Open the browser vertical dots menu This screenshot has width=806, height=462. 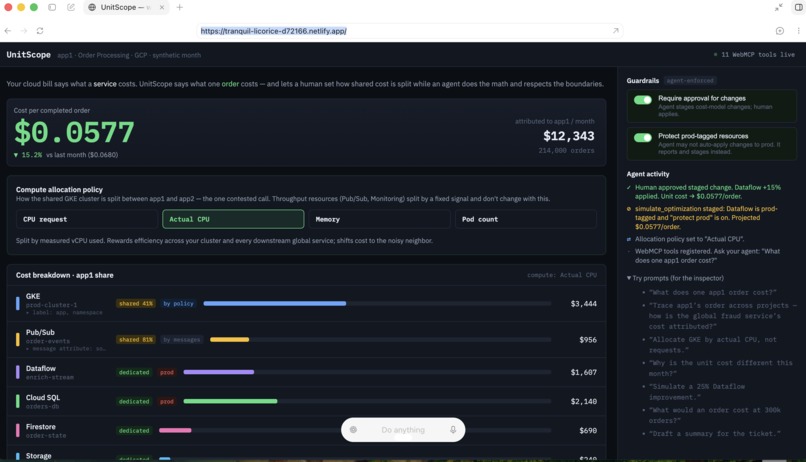(x=798, y=31)
